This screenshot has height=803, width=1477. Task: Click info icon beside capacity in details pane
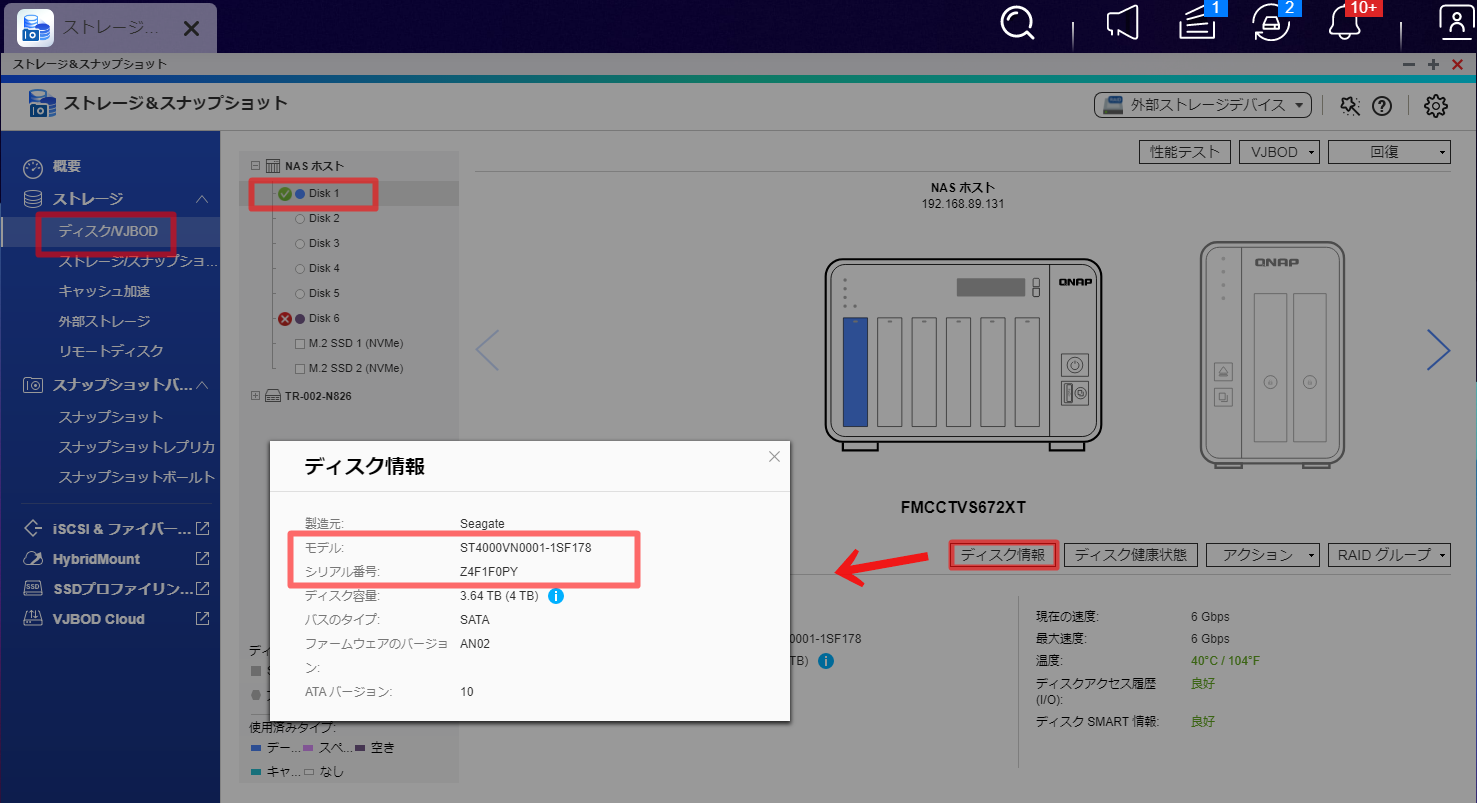click(826, 661)
